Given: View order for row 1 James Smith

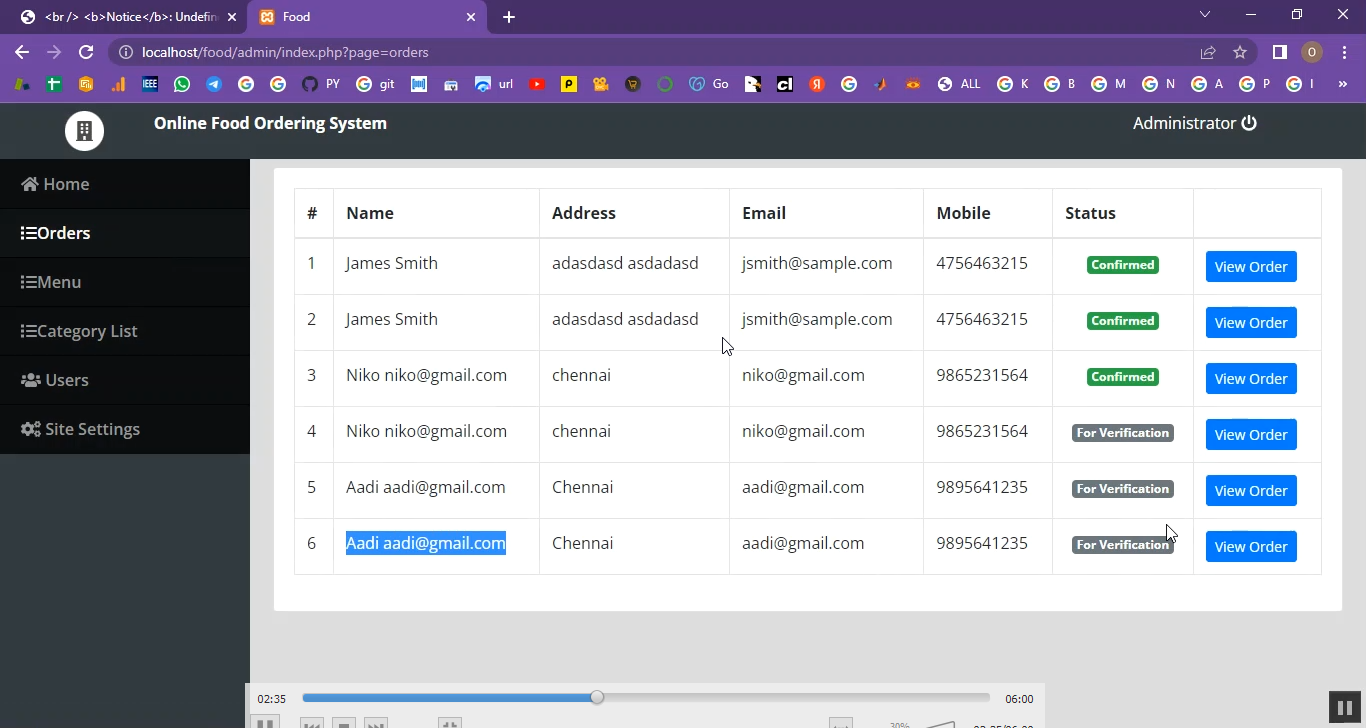Looking at the screenshot, I should coord(1250,267).
